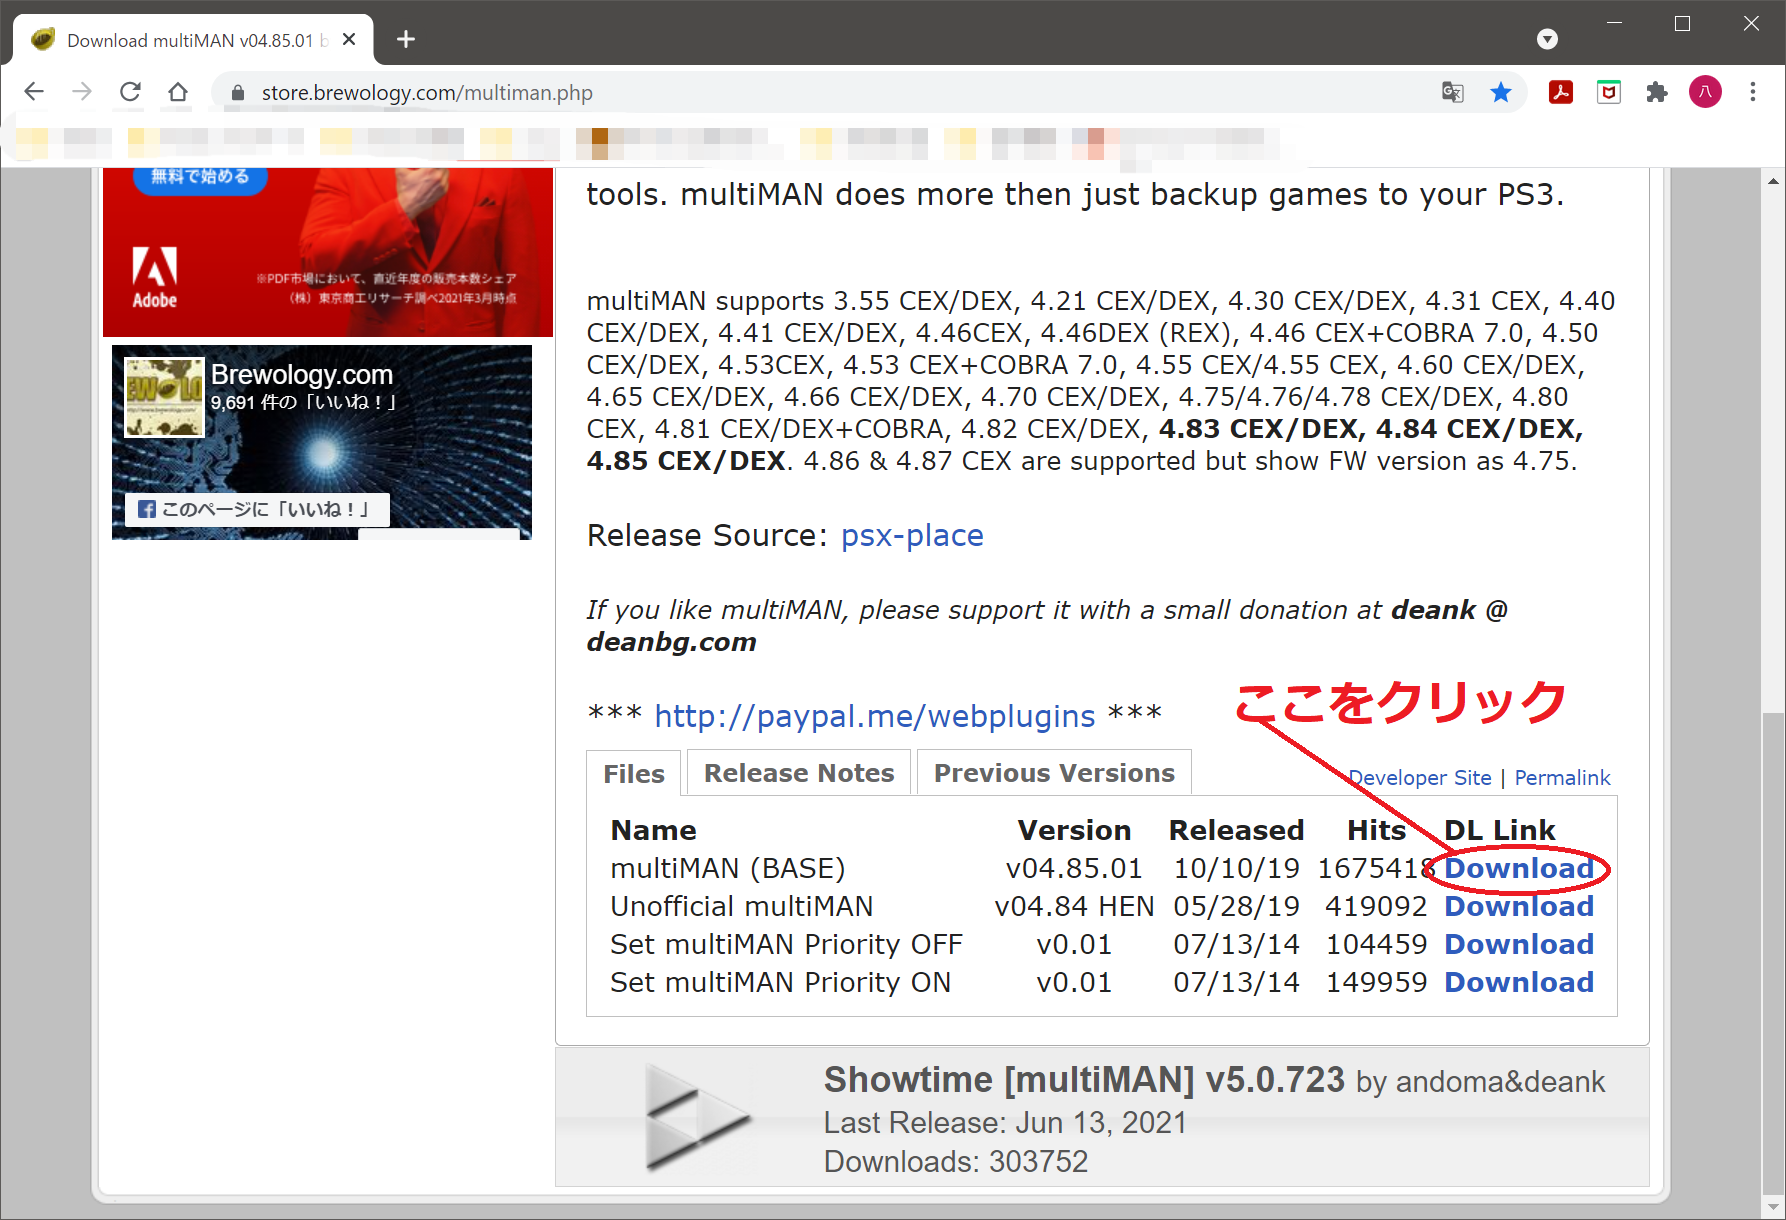The height and width of the screenshot is (1220, 1786).
Task: Click the blue Adobe ad start button
Action: (x=200, y=178)
